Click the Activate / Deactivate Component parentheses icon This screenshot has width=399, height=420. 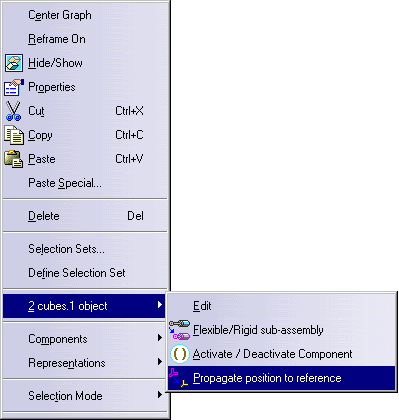pyautogui.click(x=180, y=354)
